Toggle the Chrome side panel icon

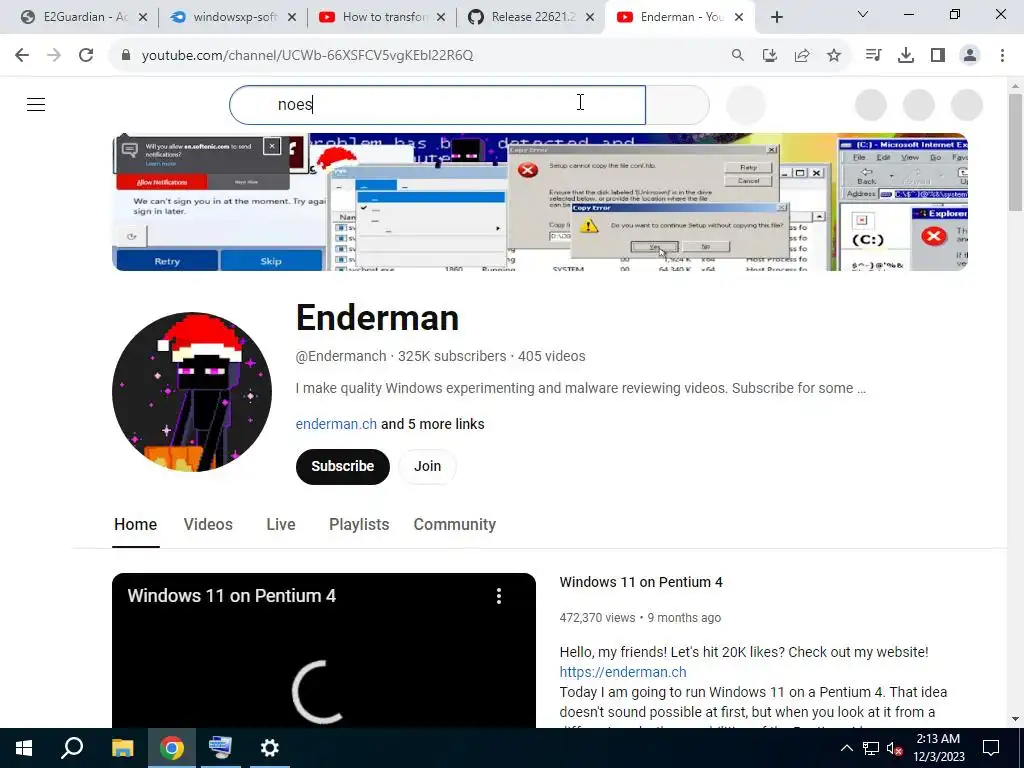[937, 55]
